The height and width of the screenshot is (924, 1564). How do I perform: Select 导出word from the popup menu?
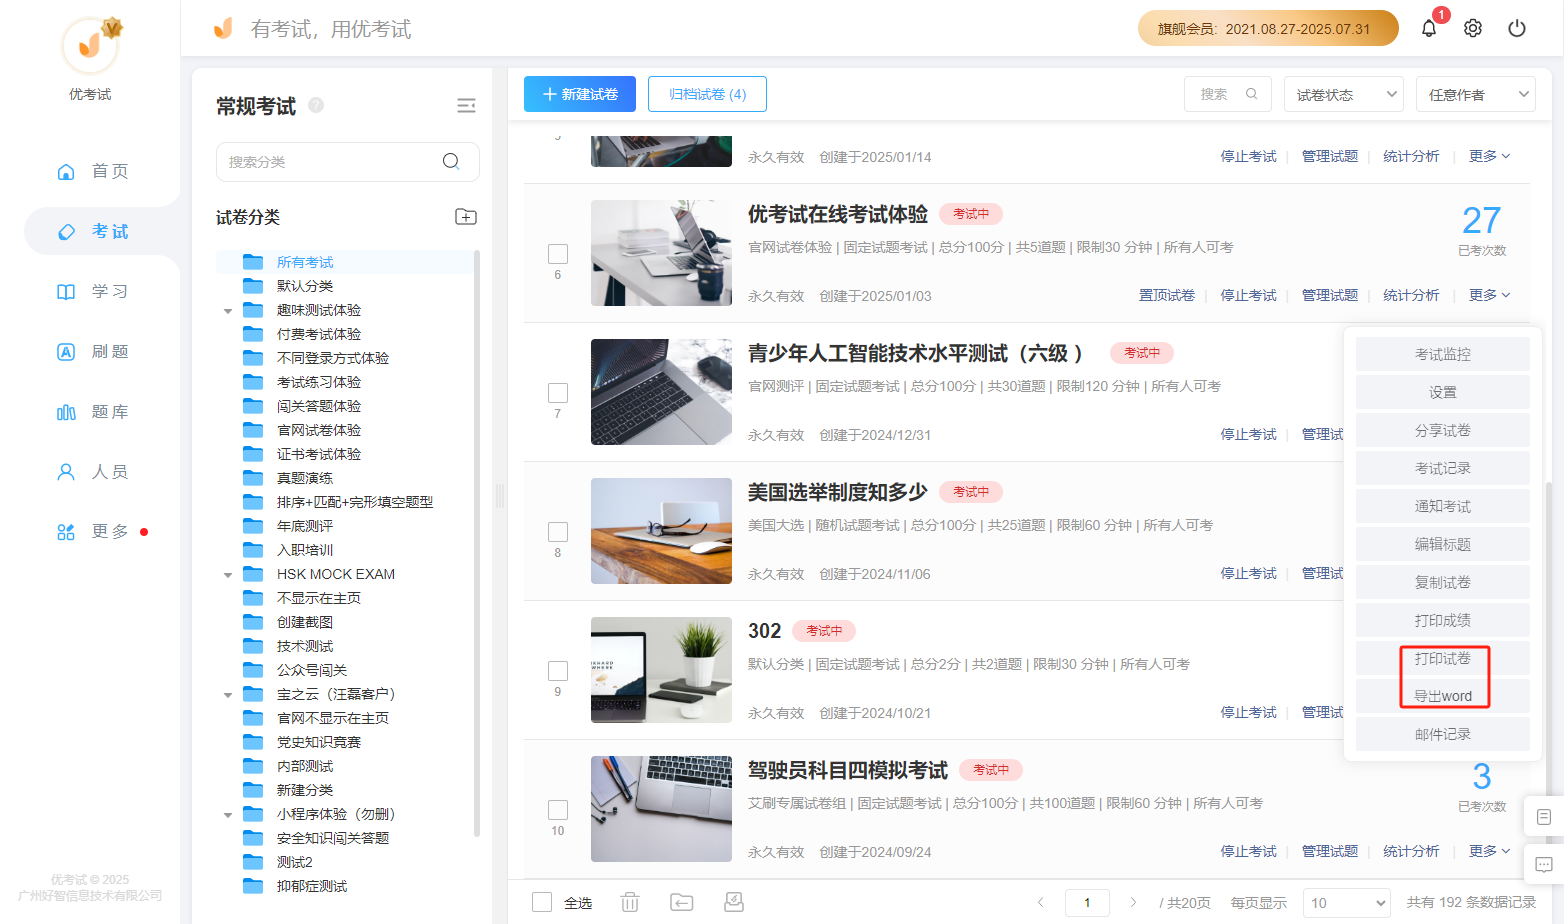pos(1443,696)
